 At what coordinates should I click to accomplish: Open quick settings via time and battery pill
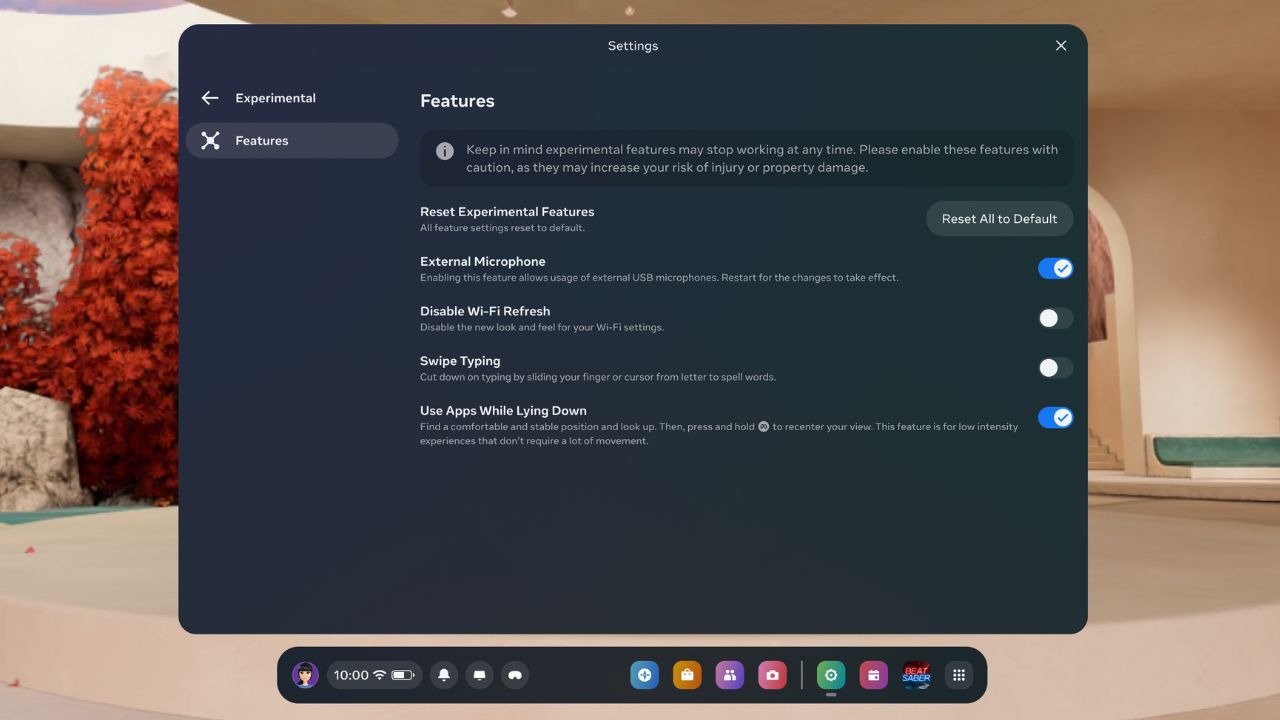(x=374, y=675)
